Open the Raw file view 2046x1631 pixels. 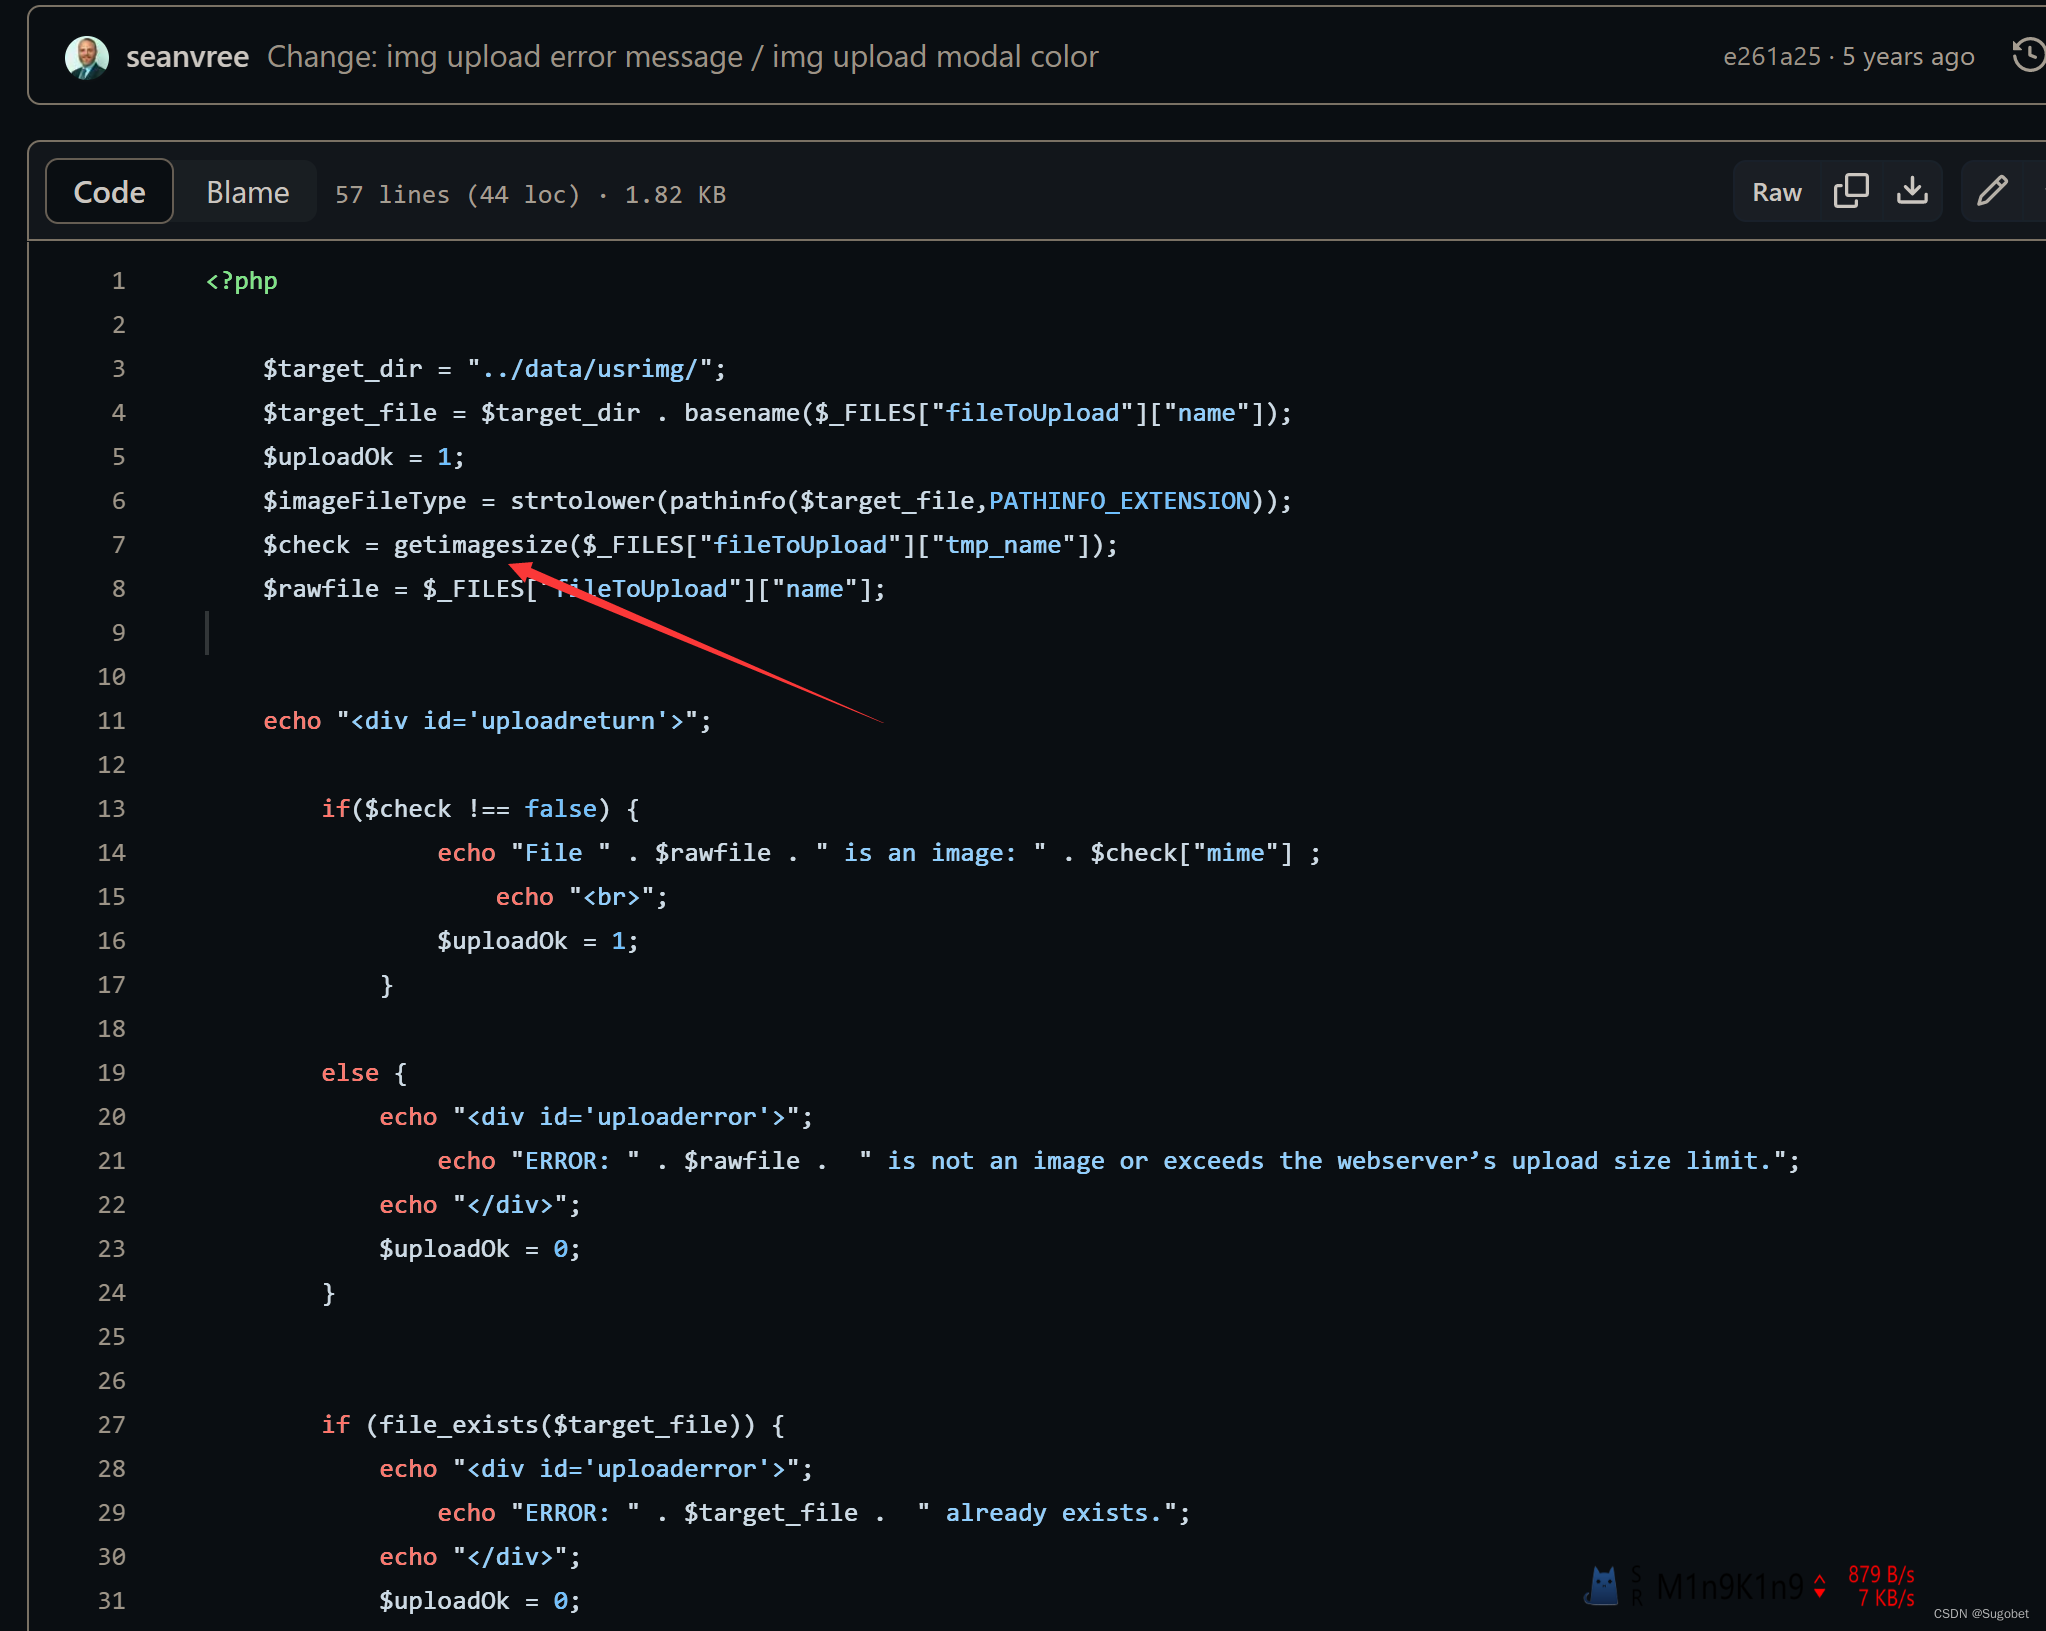click(1776, 192)
